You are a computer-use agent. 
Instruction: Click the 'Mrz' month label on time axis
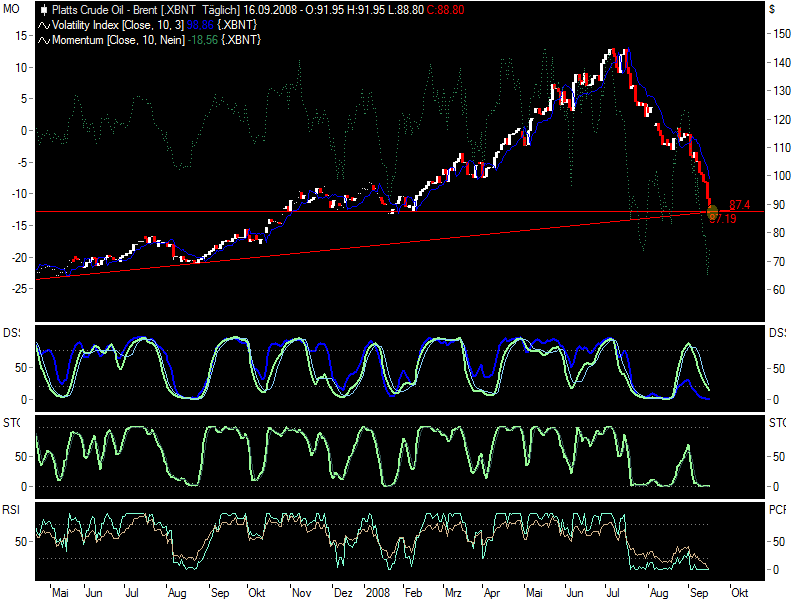[x=453, y=593]
